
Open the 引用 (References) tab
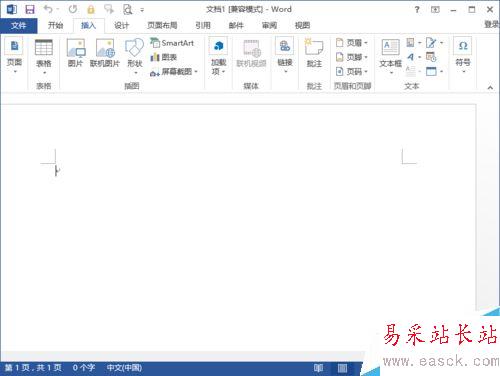pos(203,25)
